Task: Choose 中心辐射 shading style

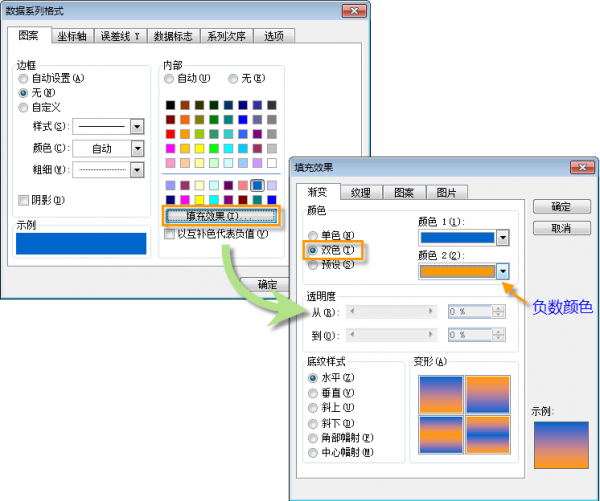Action: (313, 453)
